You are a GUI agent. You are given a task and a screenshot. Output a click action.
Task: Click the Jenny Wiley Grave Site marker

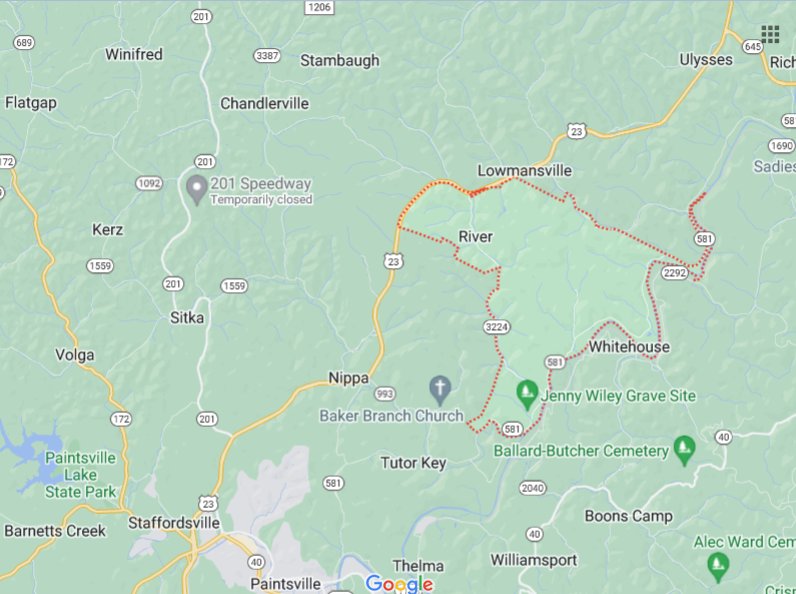[x=527, y=394]
